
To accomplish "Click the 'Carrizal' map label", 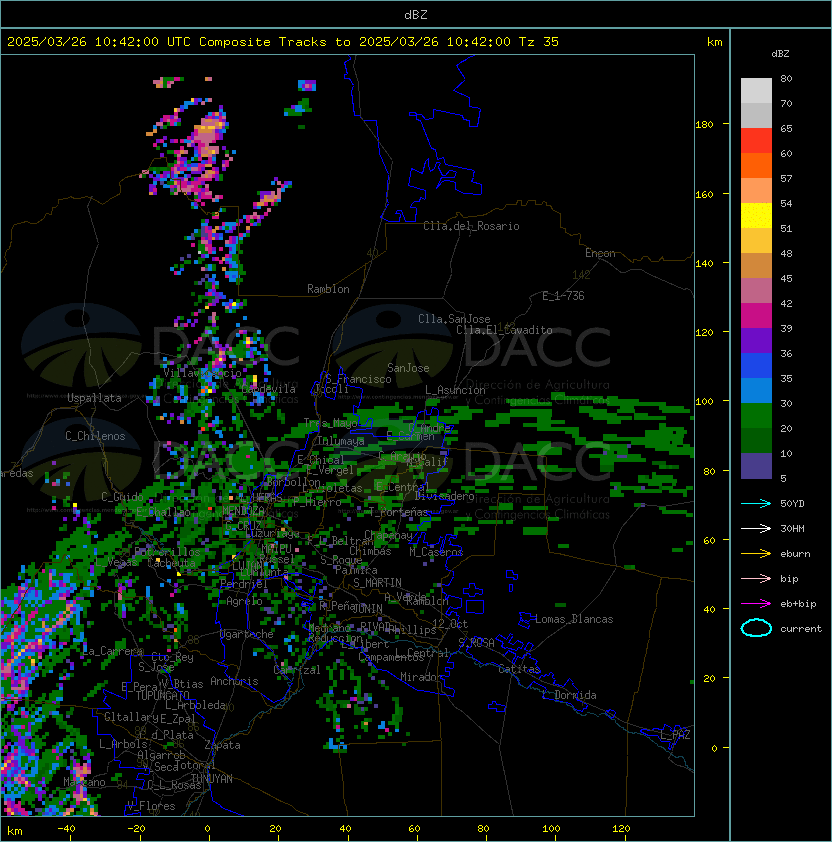I will pyautogui.click(x=296, y=670).
